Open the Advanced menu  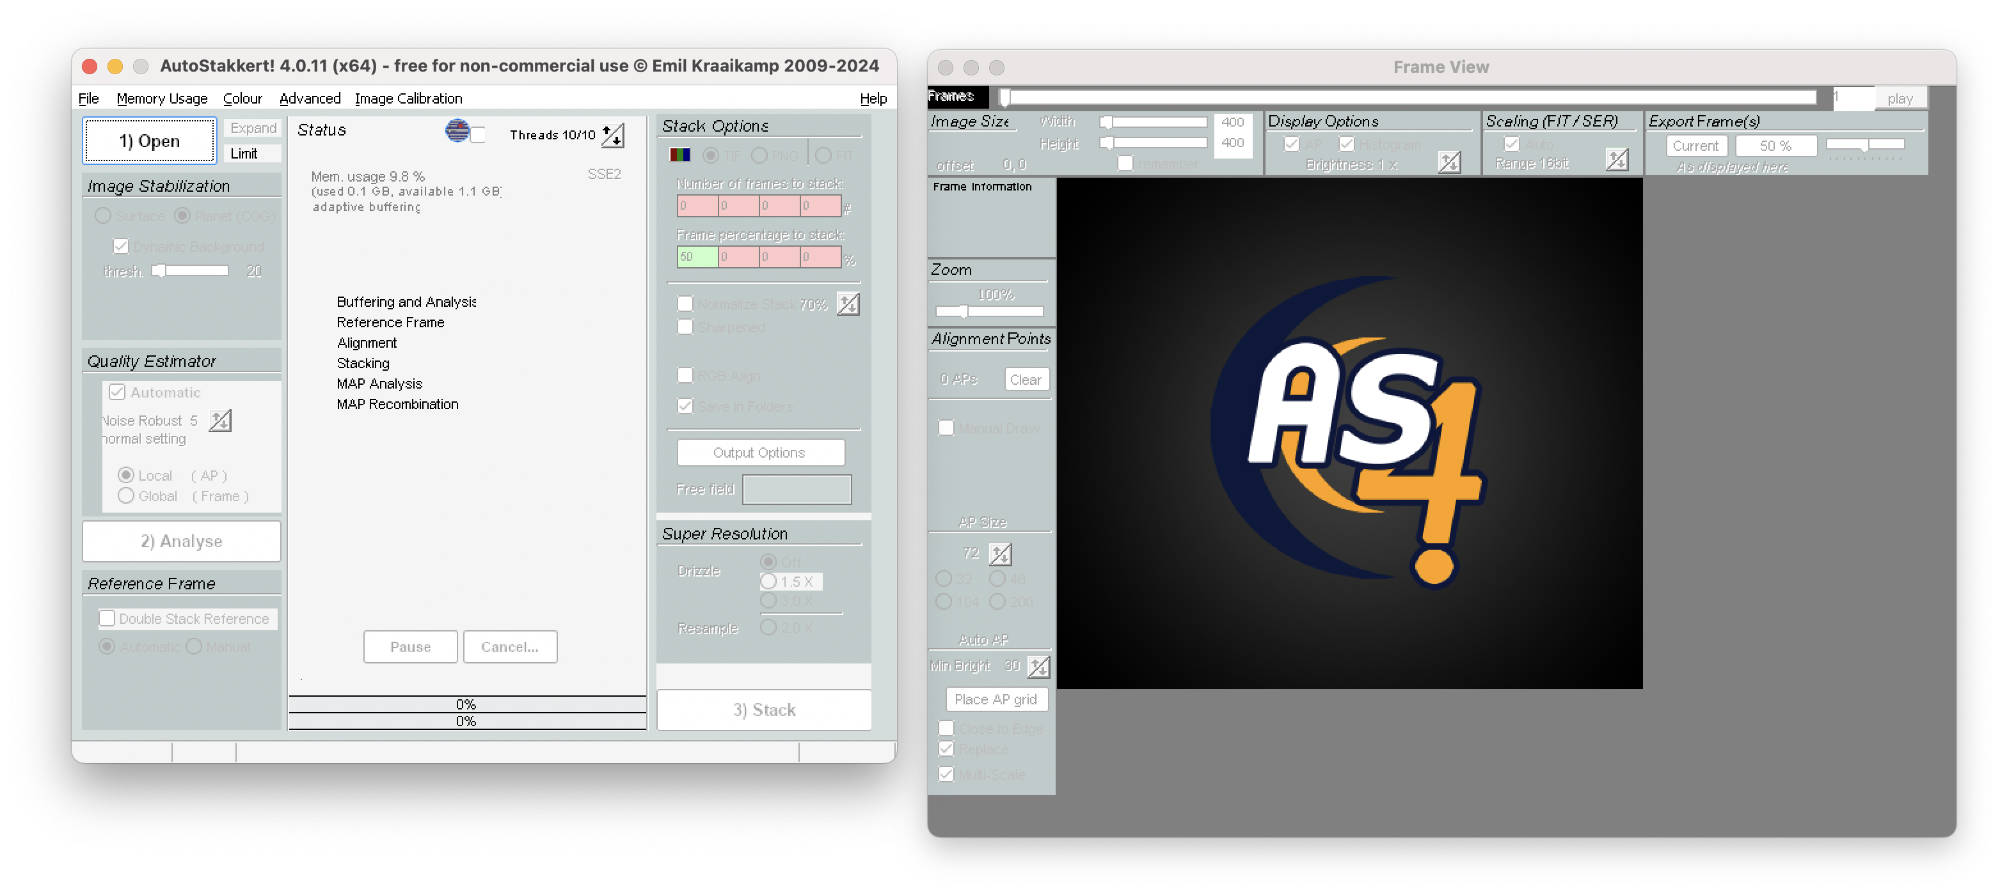click(310, 98)
